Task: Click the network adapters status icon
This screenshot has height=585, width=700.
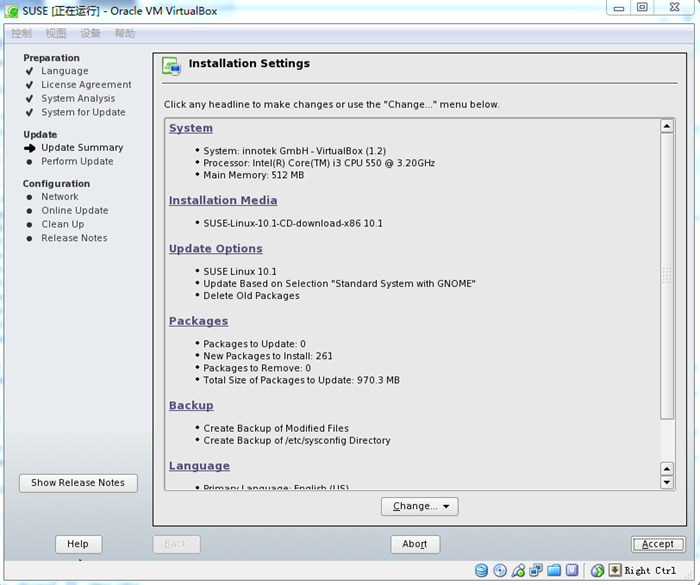Action: click(536, 570)
